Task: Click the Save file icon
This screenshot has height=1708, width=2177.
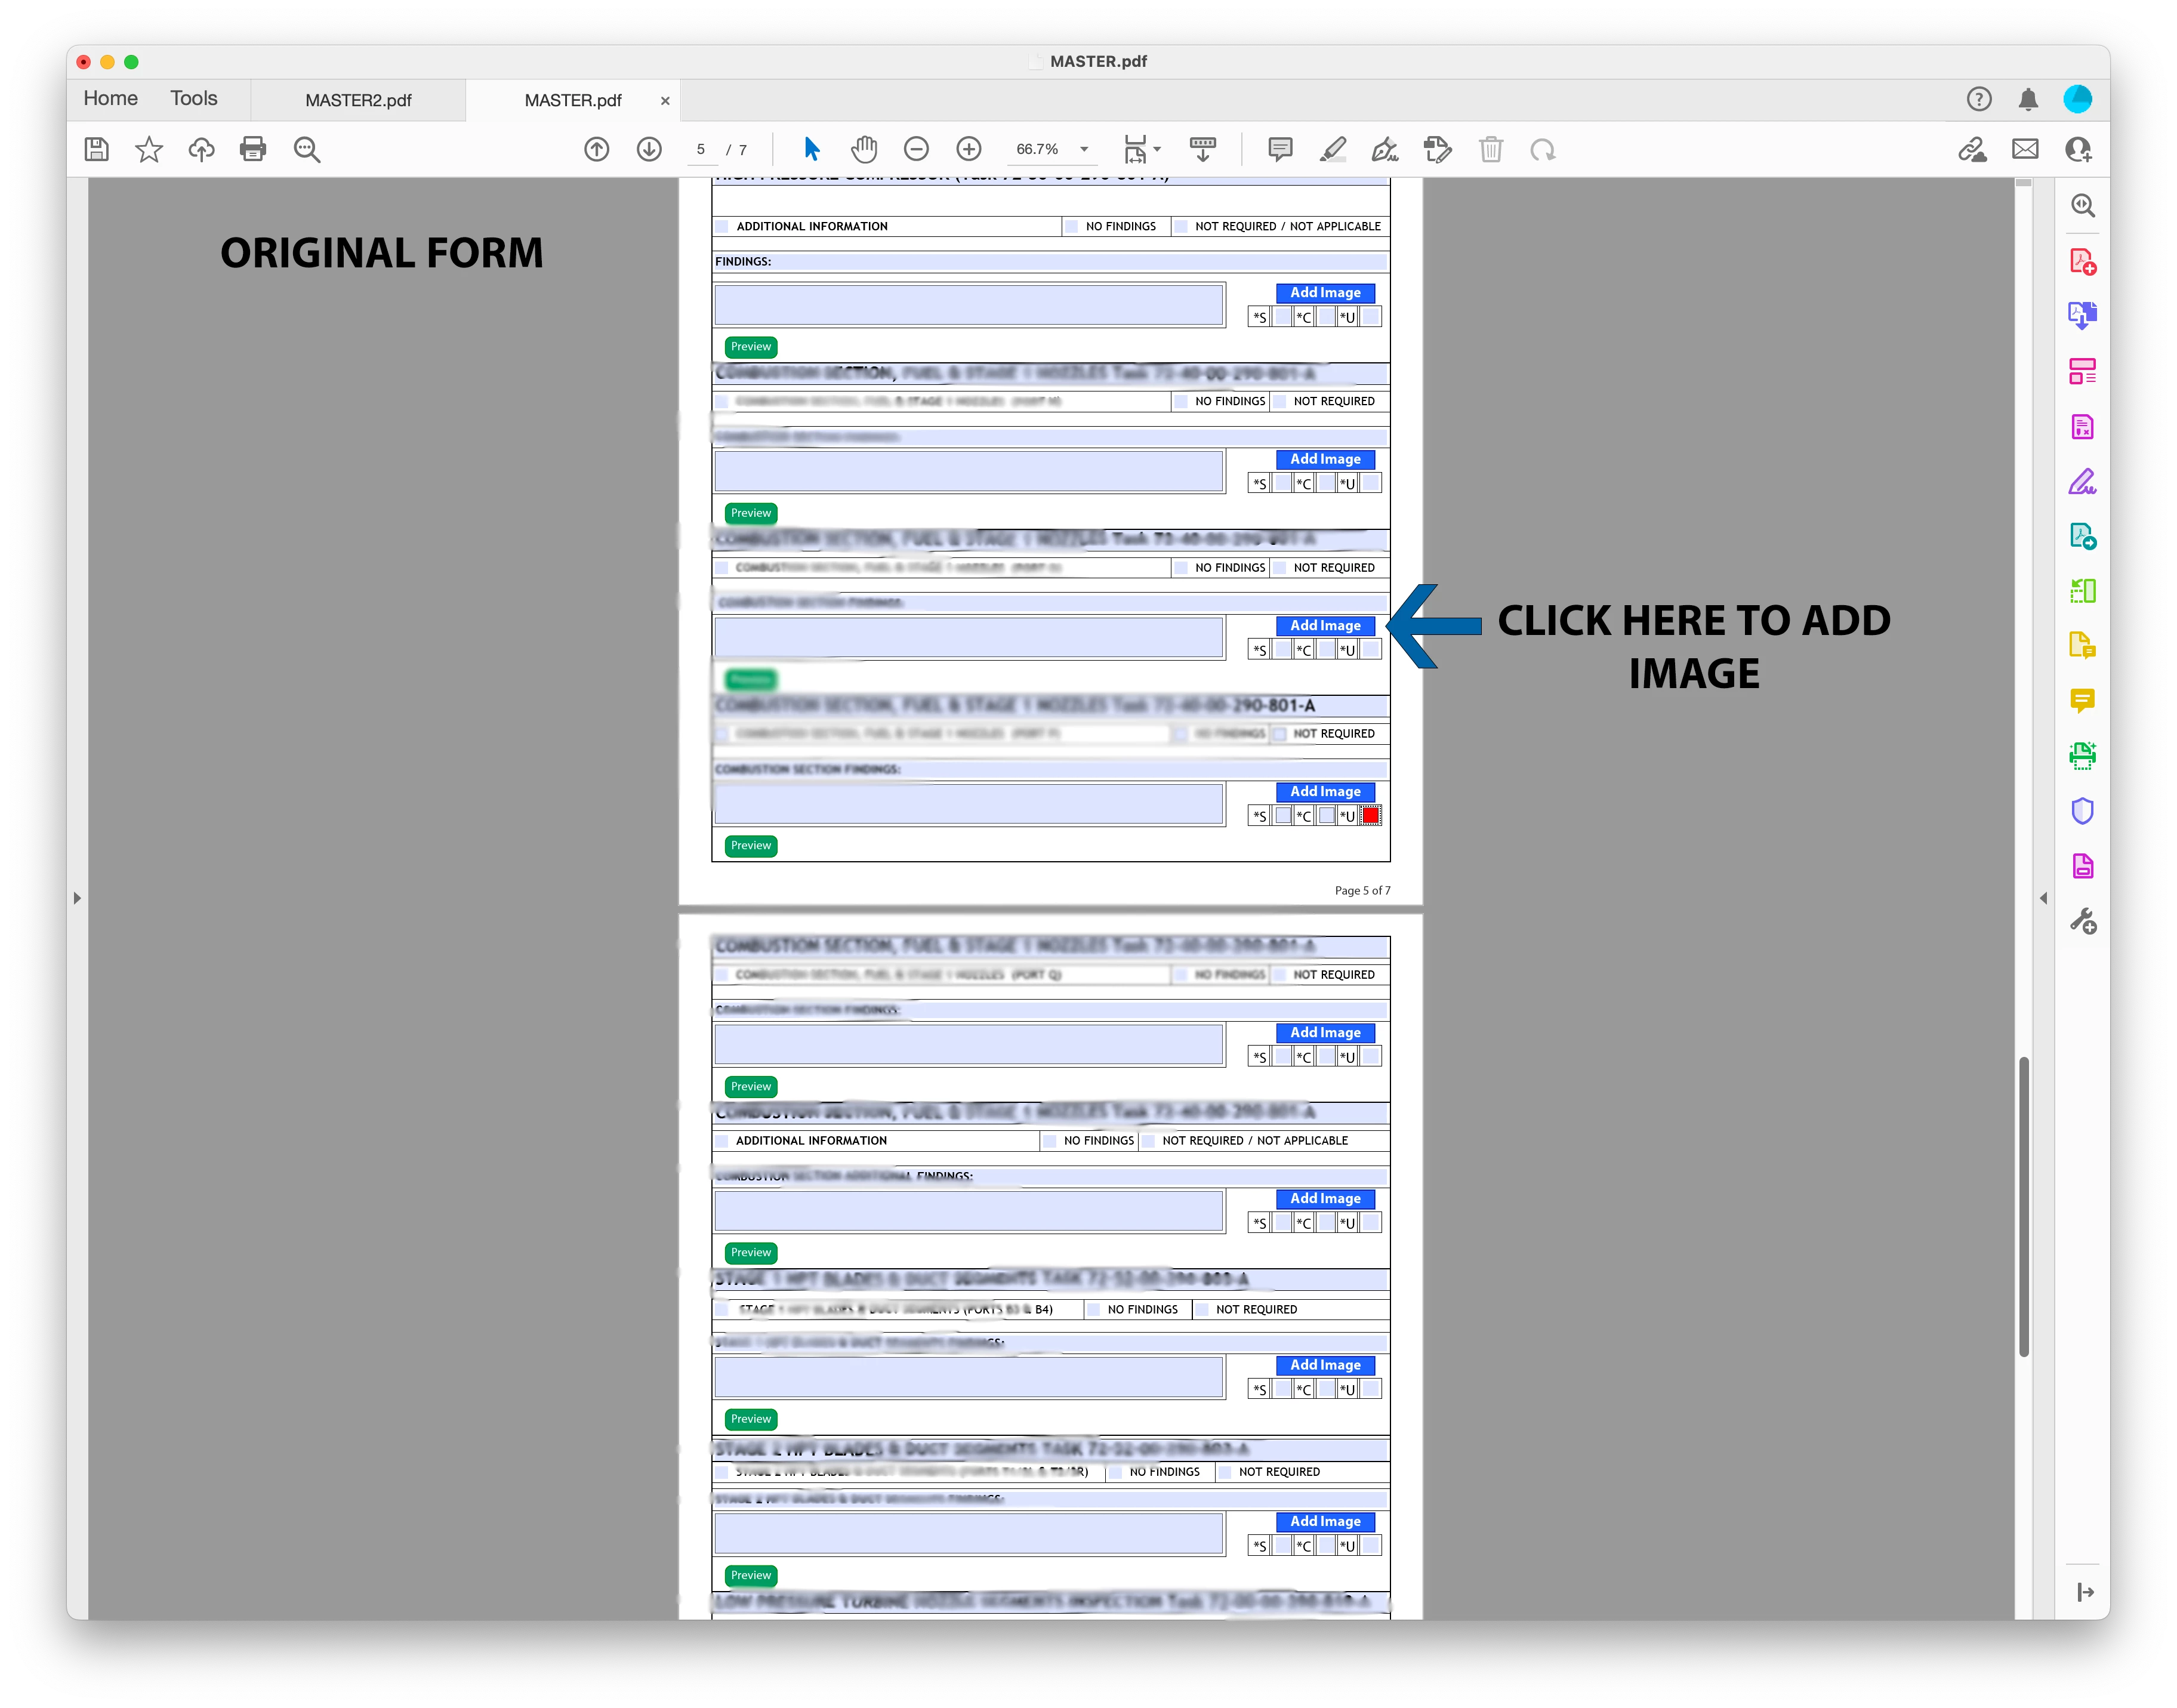Action: (97, 150)
